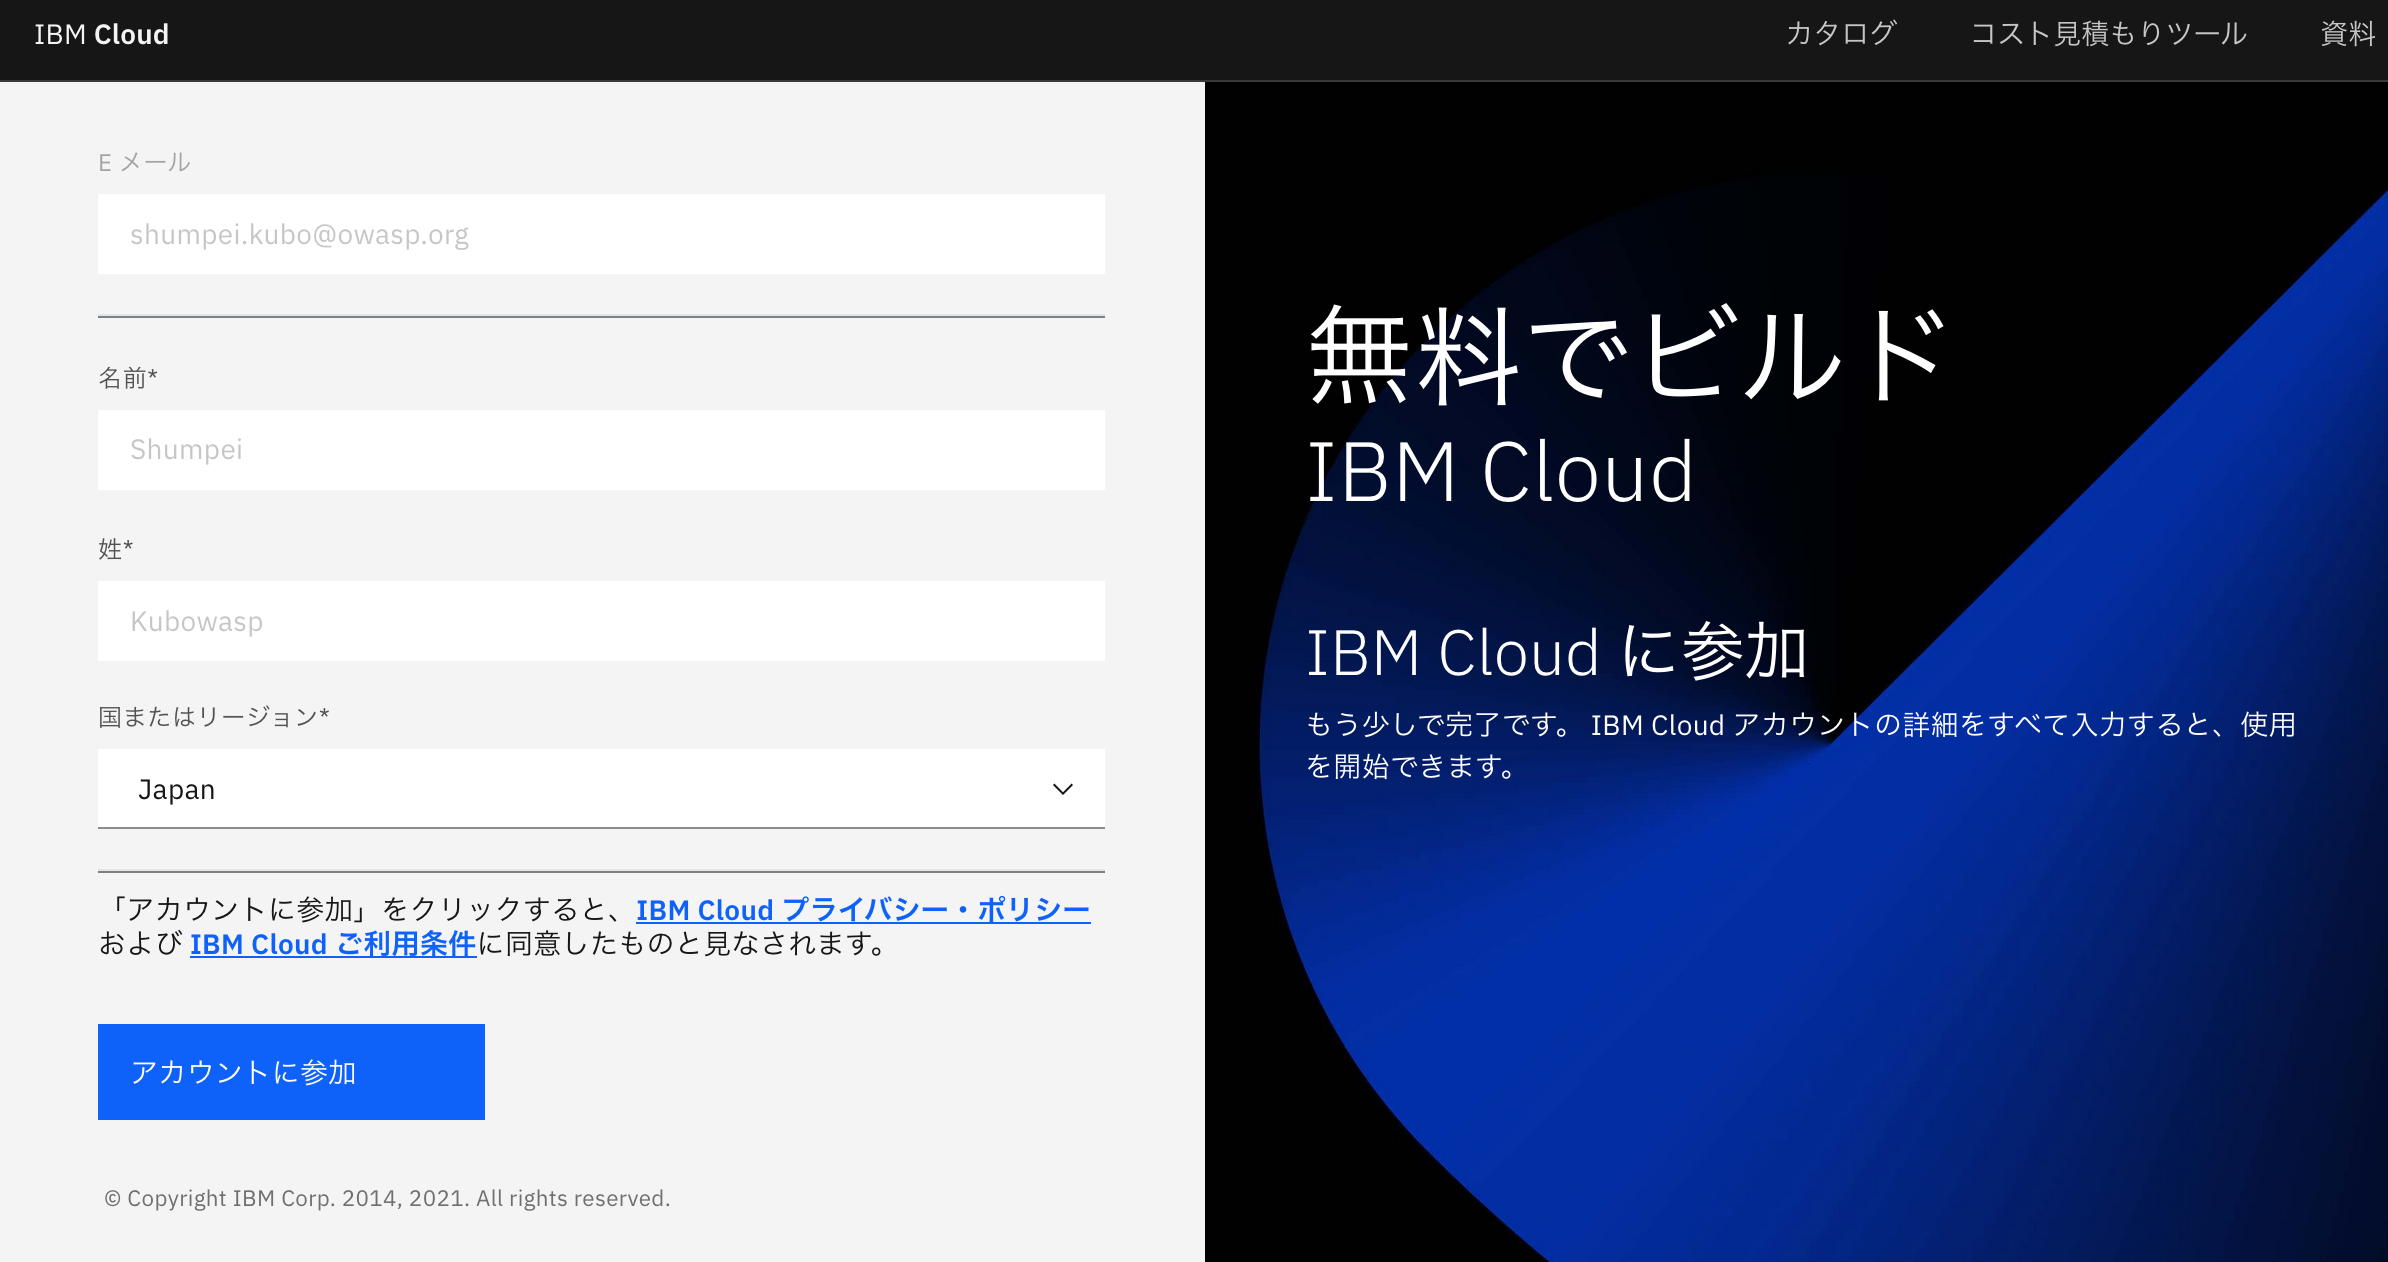Open the IBM Cloud ご利用条件 link
This screenshot has width=2388, height=1262.
[x=333, y=943]
